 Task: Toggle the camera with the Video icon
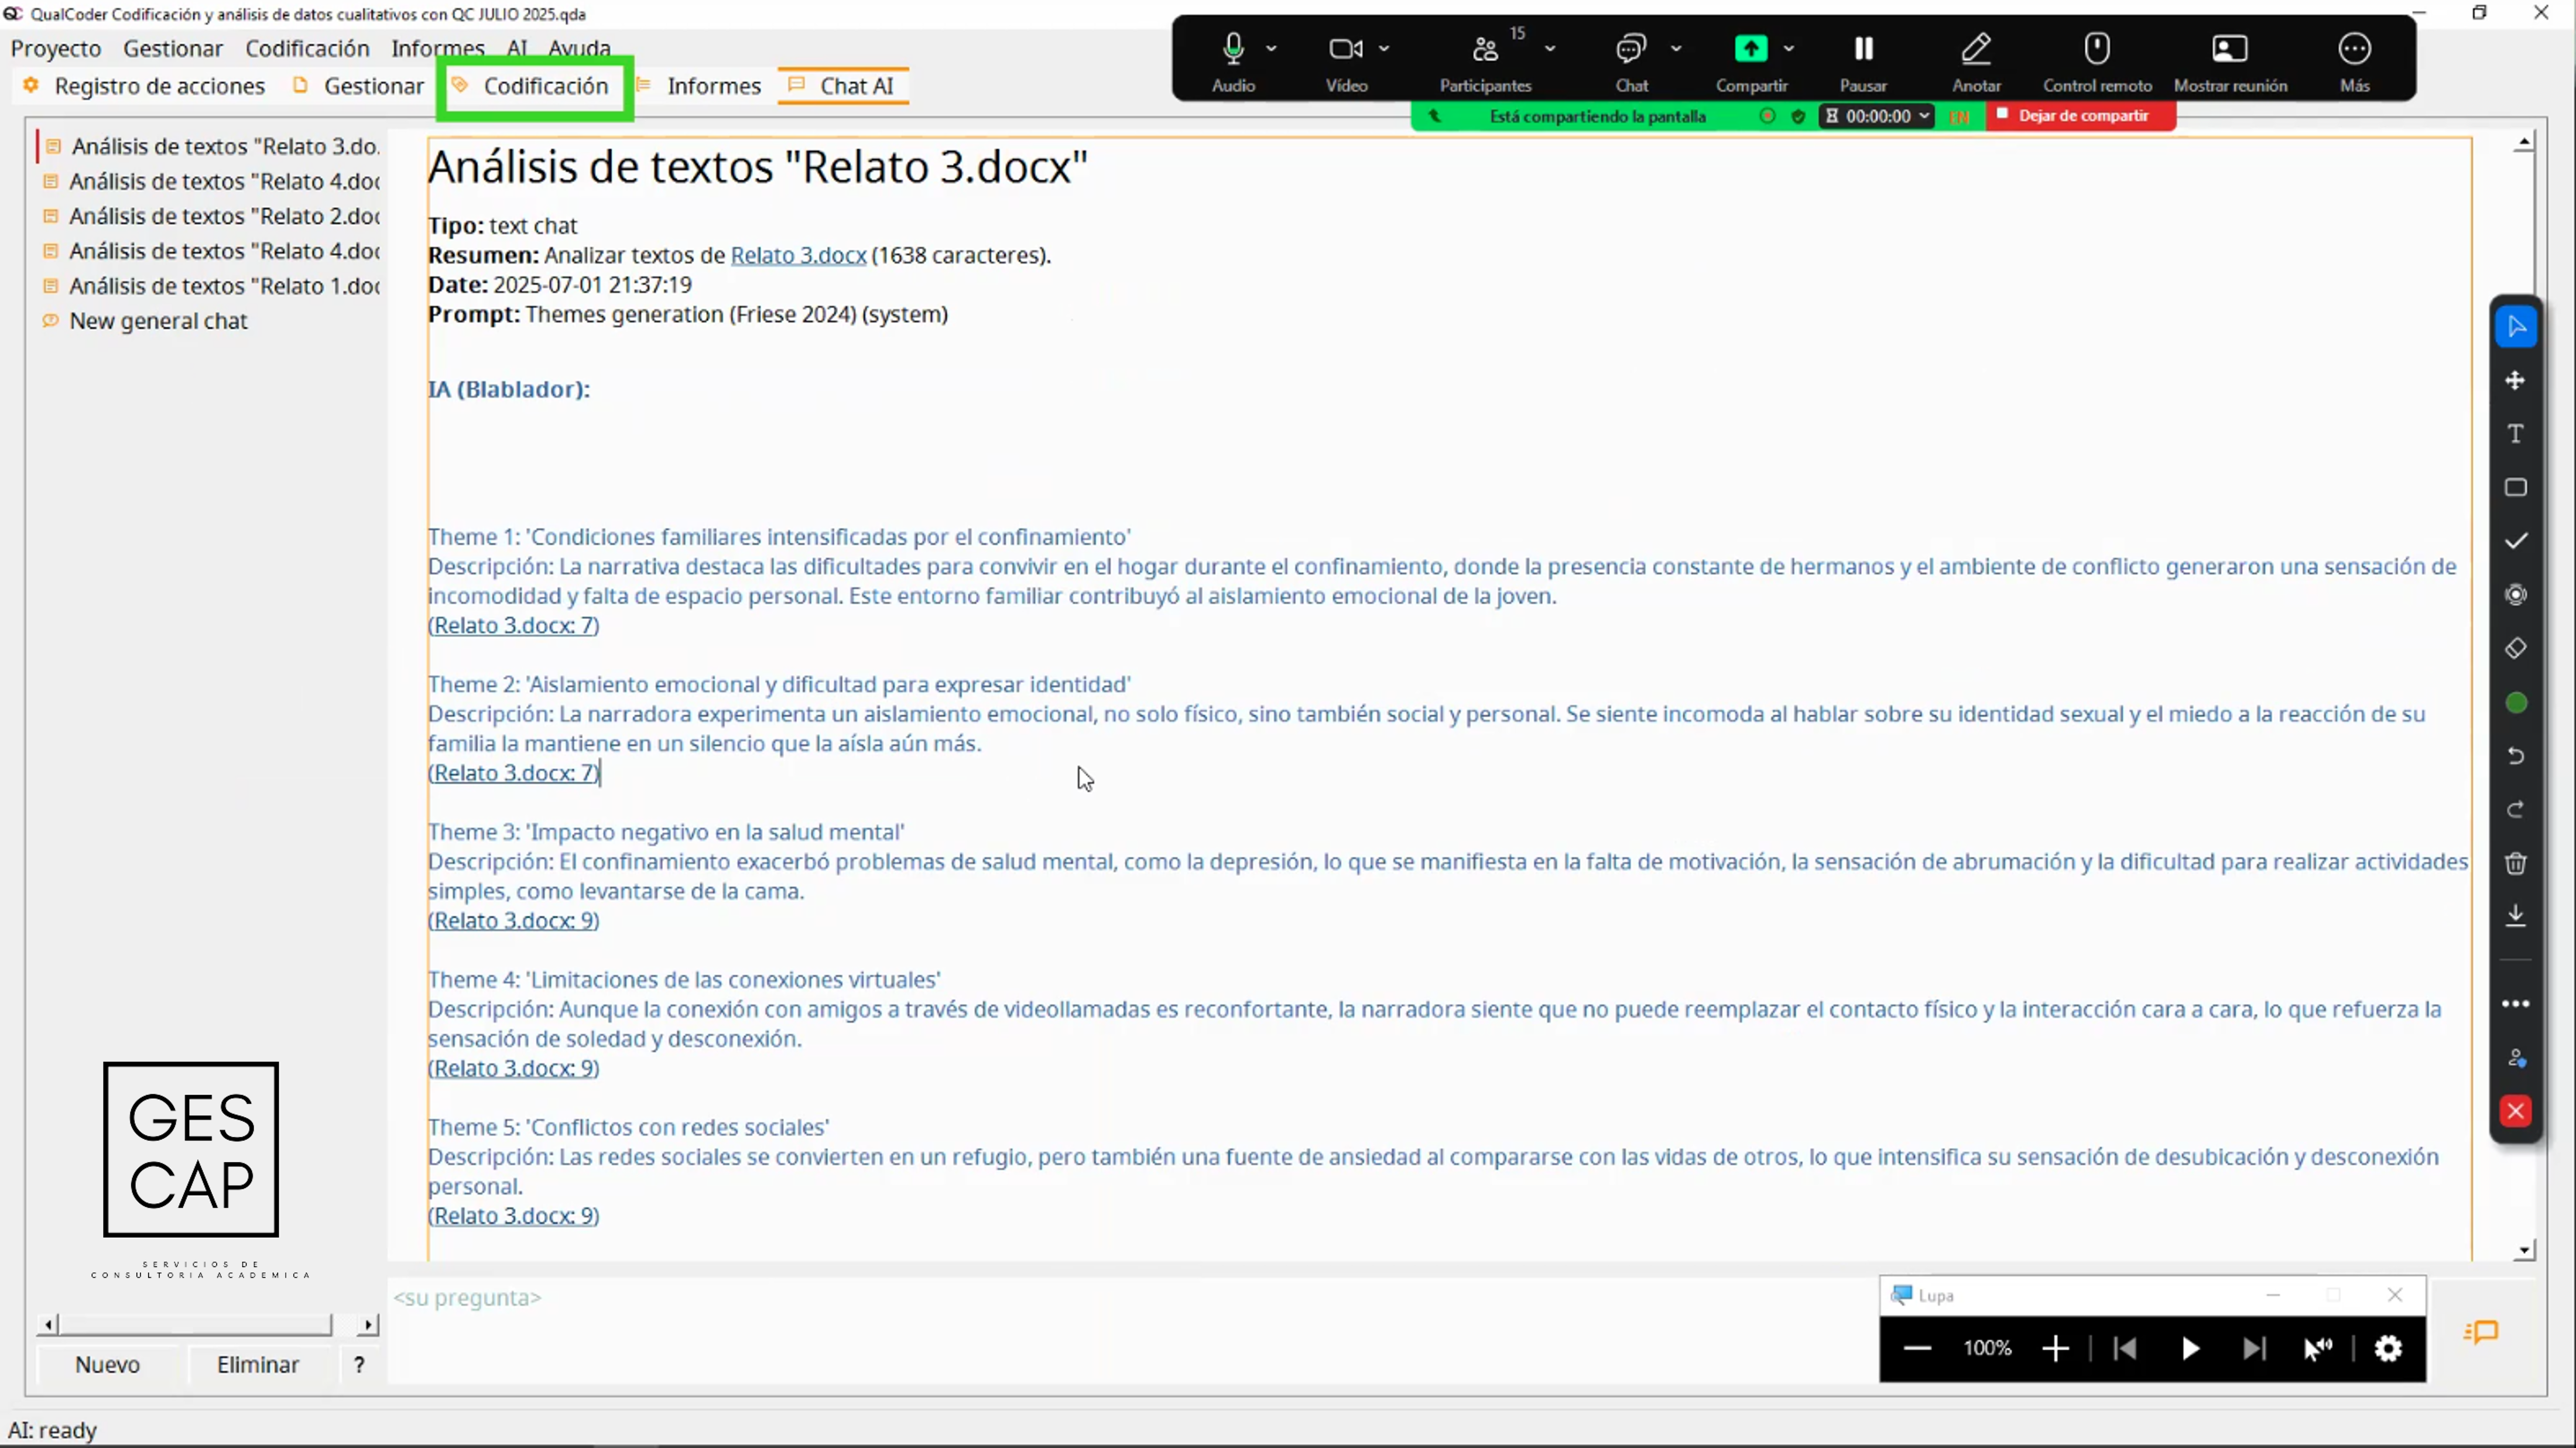(x=1346, y=48)
